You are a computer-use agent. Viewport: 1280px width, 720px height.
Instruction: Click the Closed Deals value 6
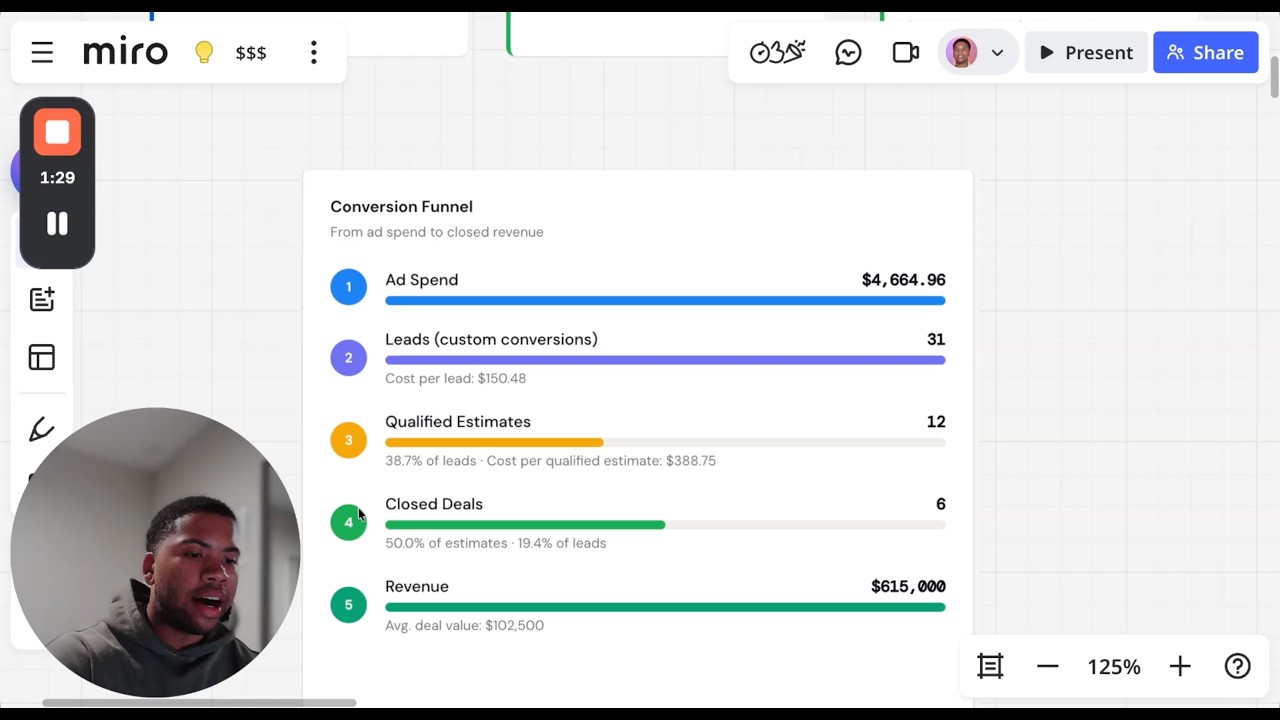940,504
